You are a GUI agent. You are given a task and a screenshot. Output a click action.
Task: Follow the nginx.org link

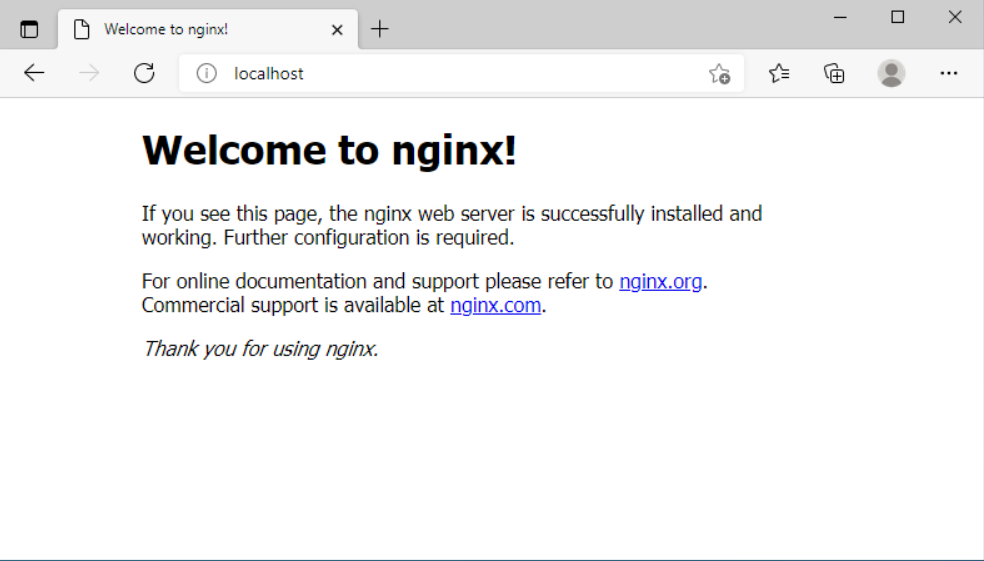660,281
